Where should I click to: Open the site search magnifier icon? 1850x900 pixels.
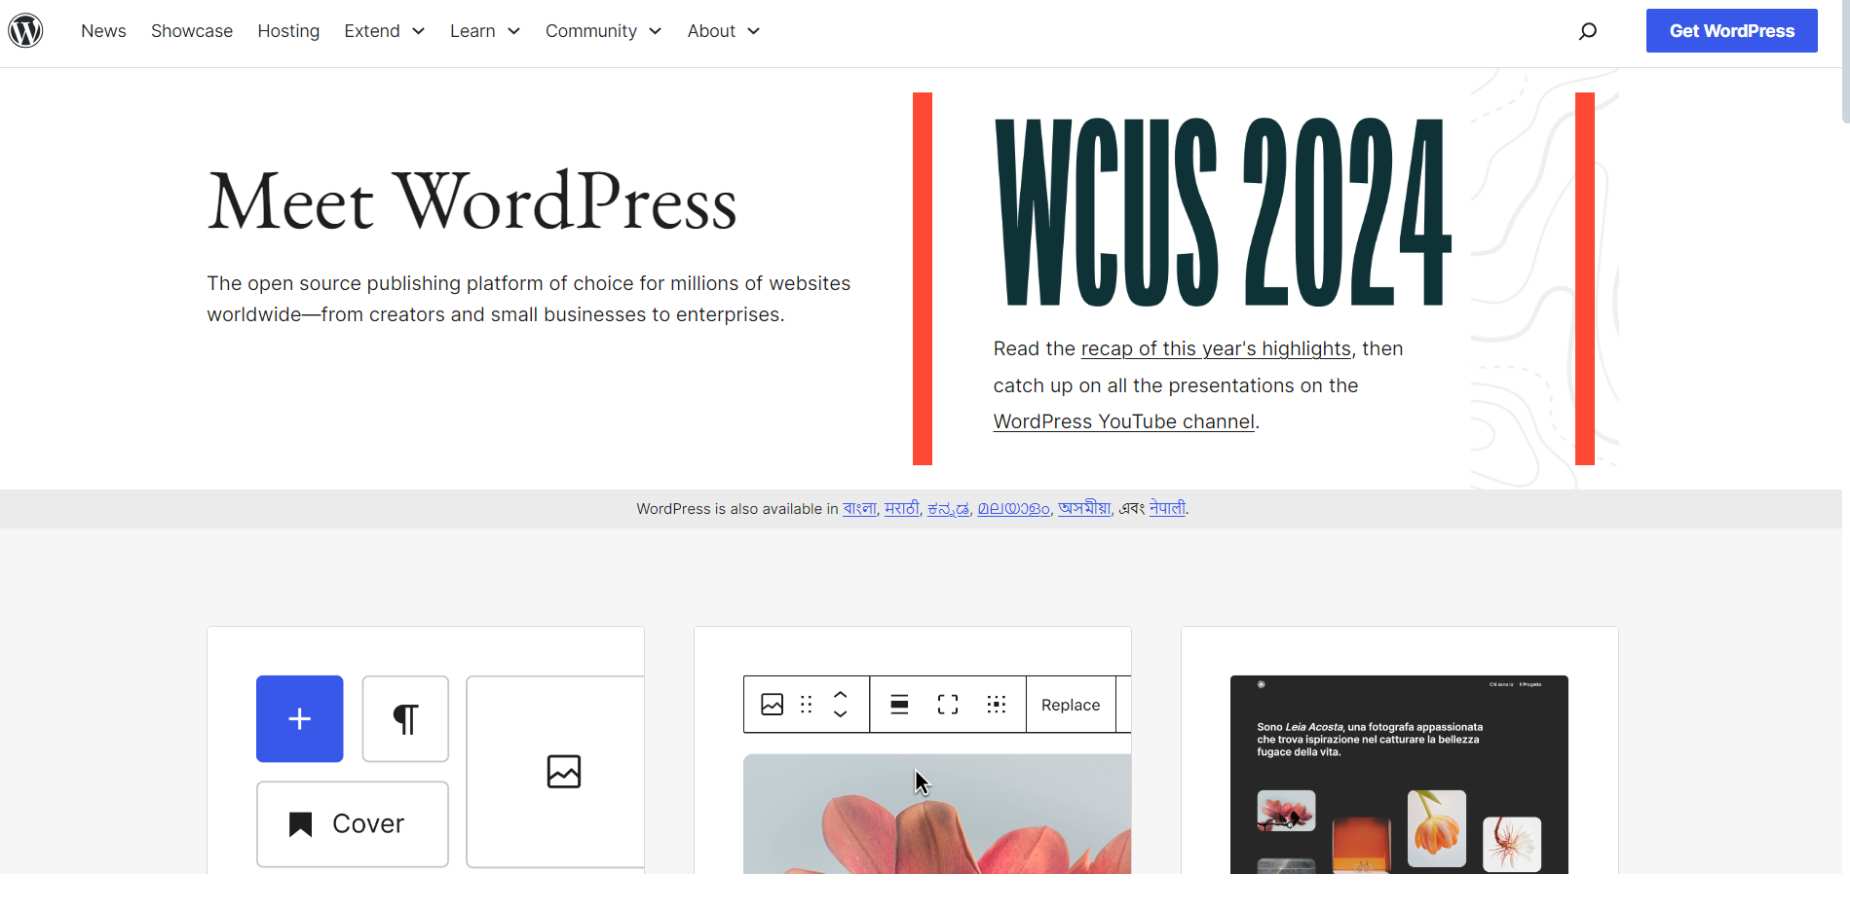point(1587,31)
